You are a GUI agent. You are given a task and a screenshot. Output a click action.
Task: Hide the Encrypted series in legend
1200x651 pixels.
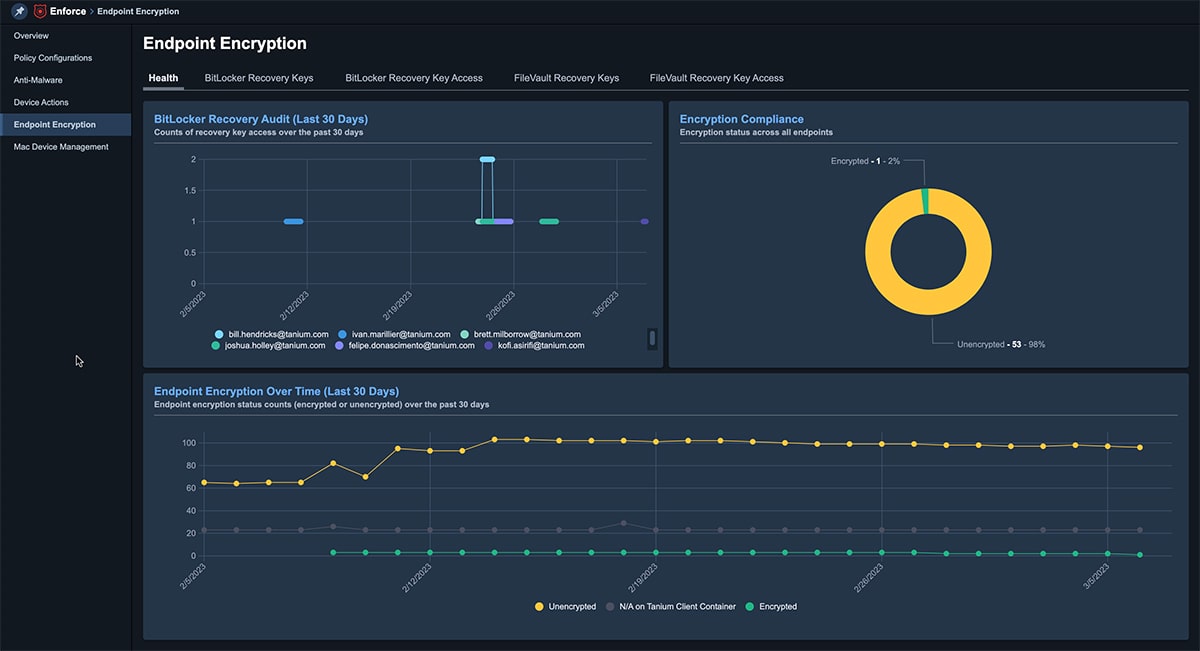(x=751, y=606)
